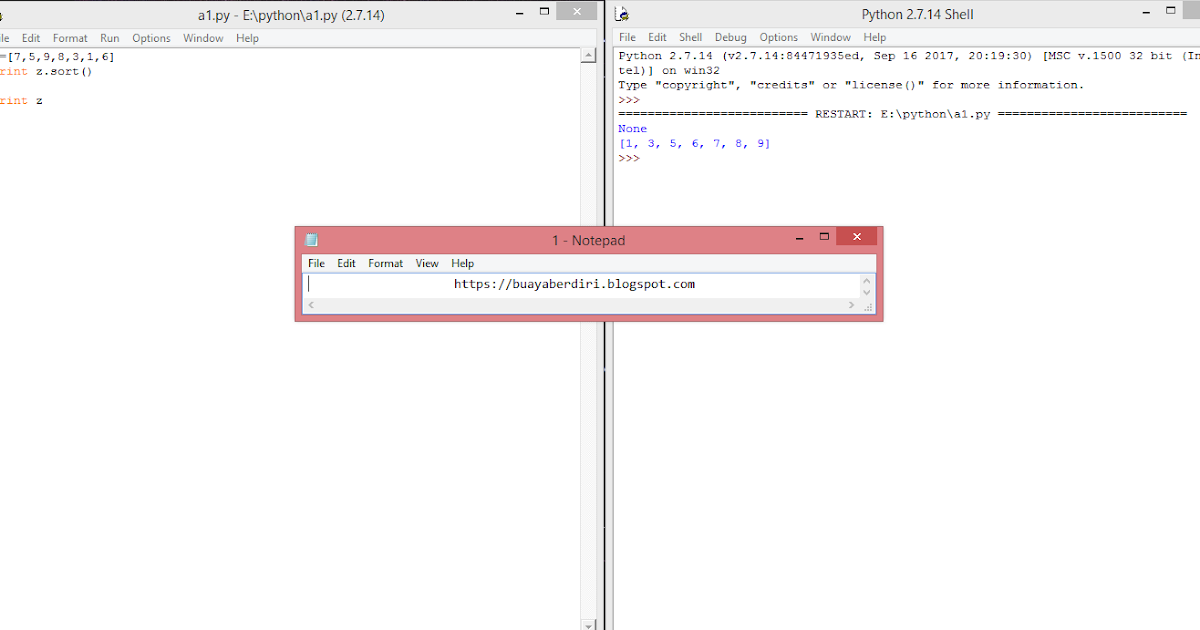Place cursor at the Shell's >>> prompt

(630, 158)
